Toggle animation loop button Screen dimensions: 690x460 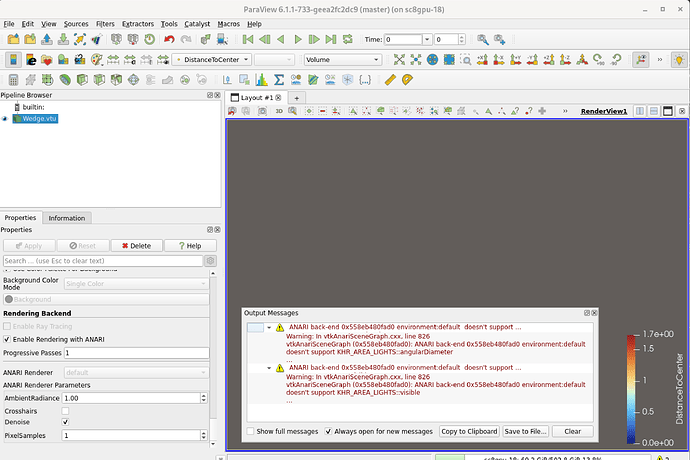[348, 39]
